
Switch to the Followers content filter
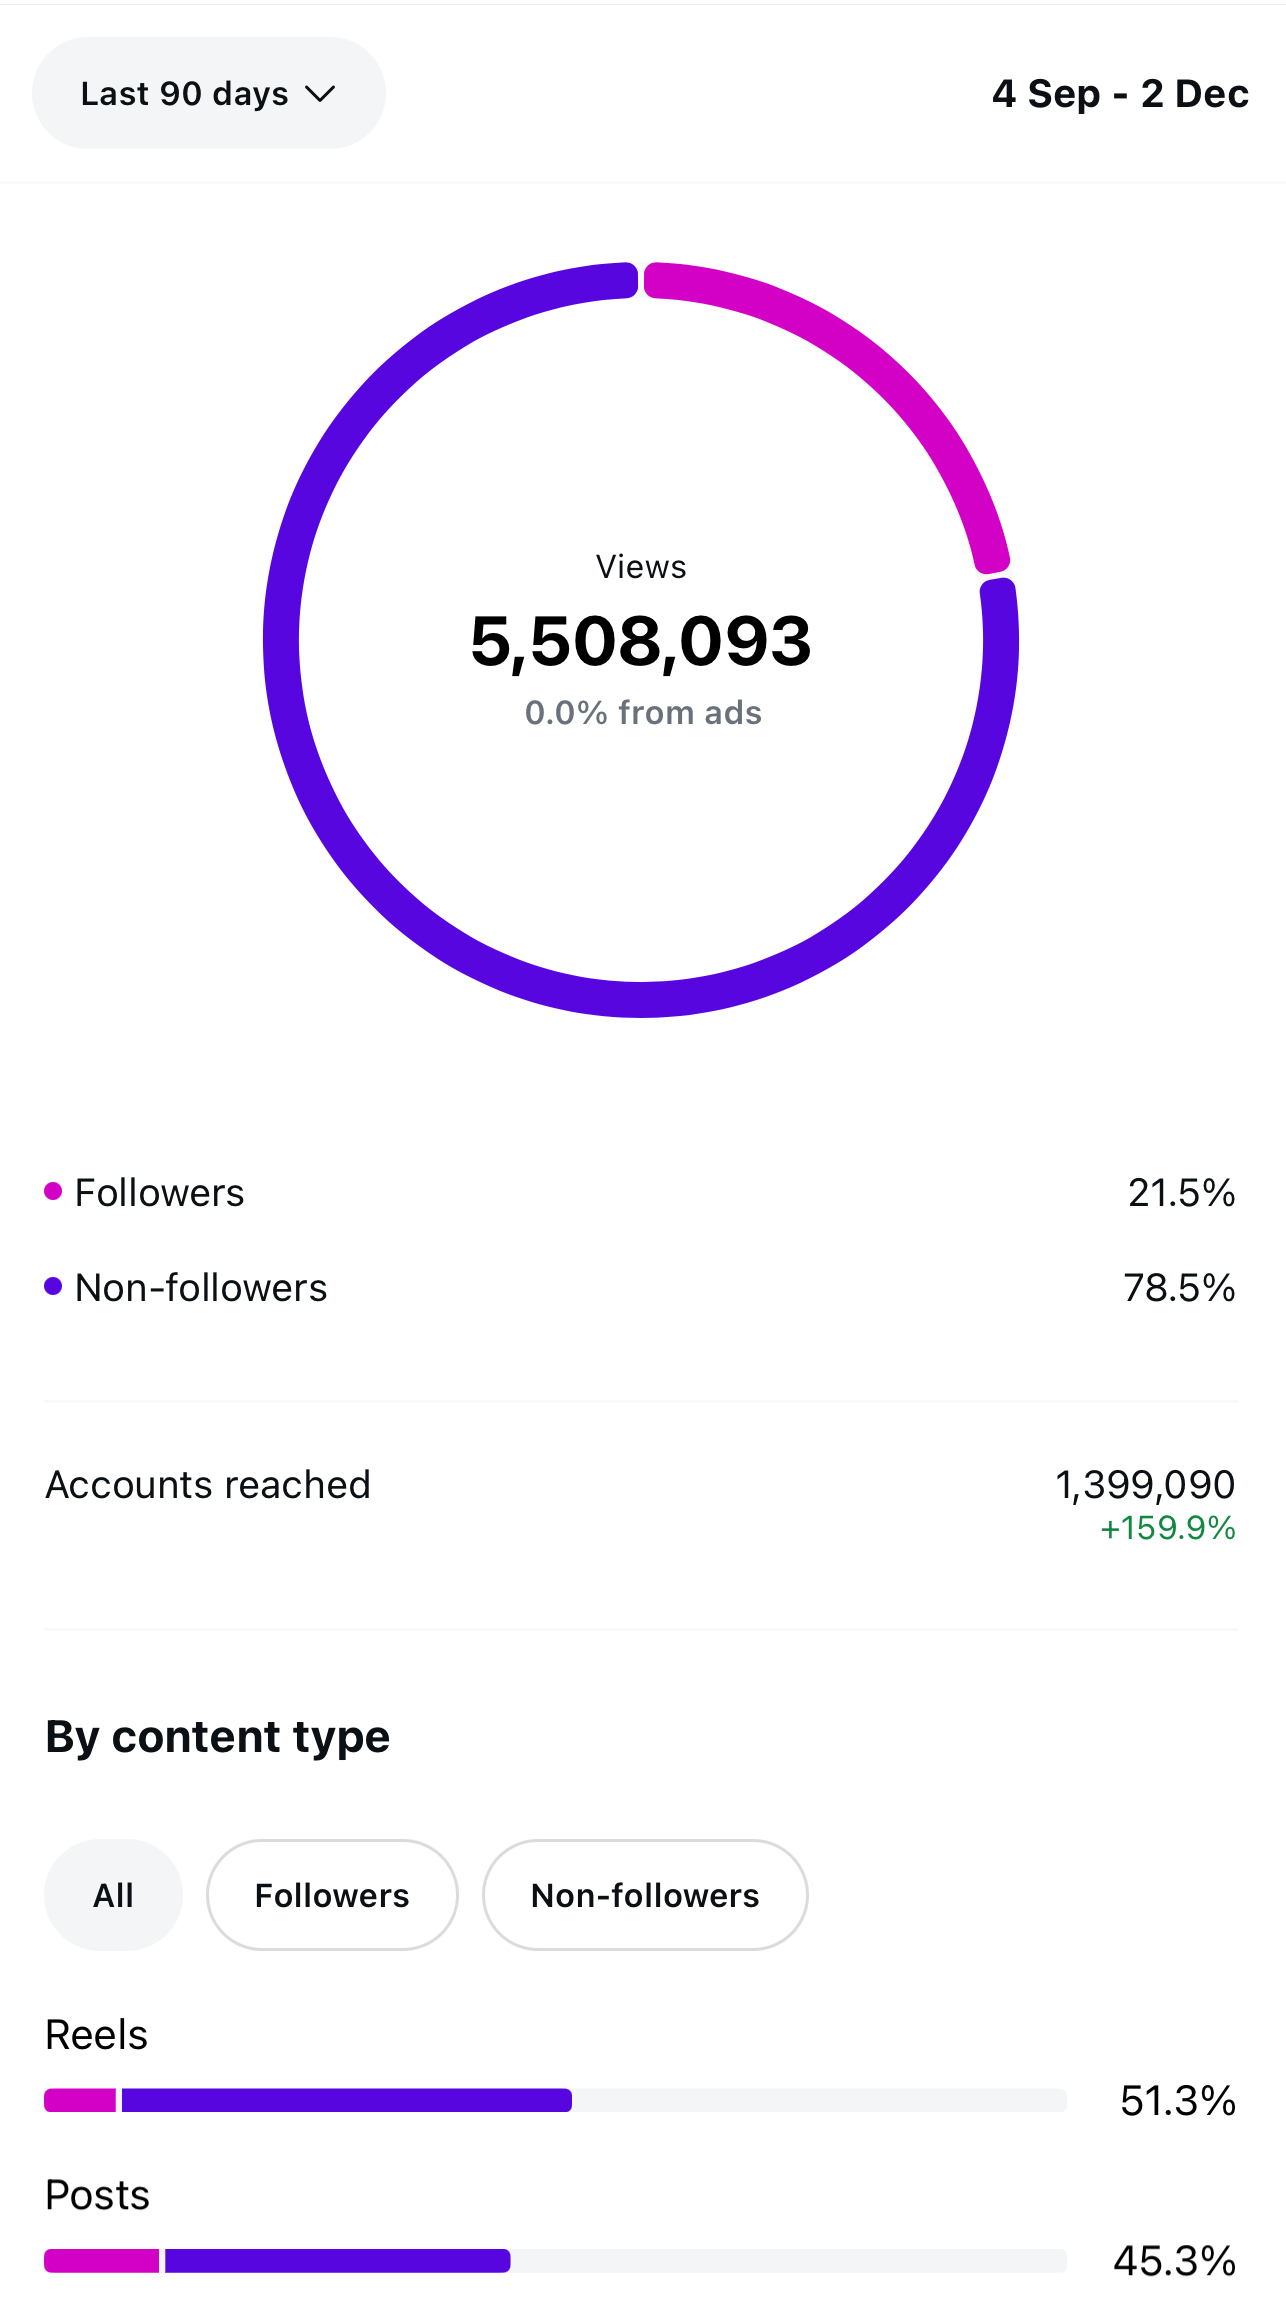point(332,1895)
